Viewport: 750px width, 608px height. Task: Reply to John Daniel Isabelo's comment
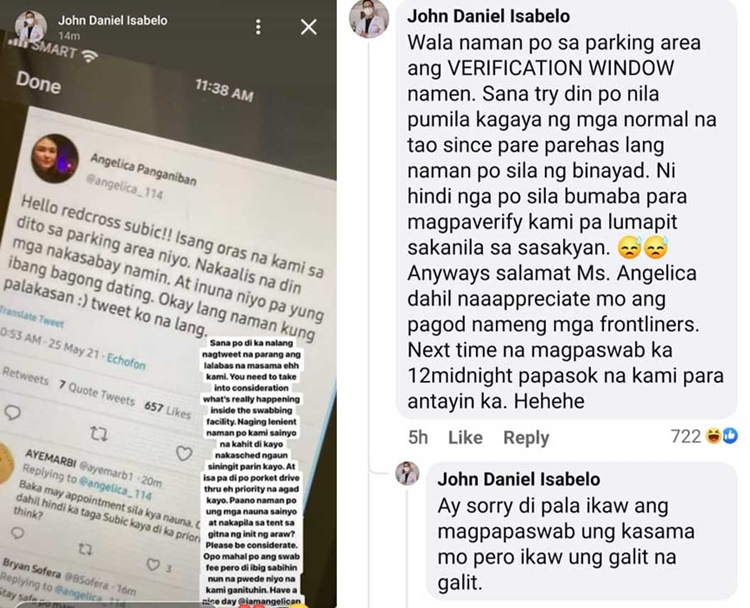pyautogui.click(x=526, y=437)
